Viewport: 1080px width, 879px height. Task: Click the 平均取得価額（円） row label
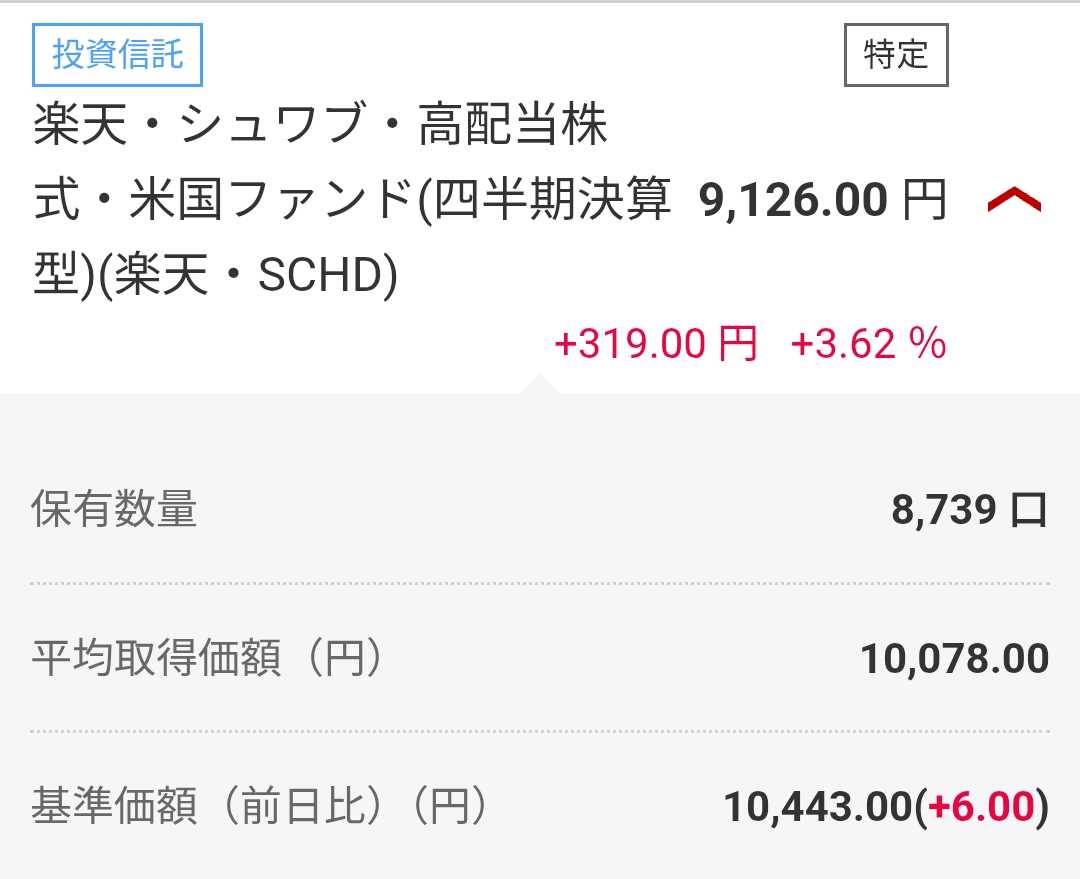[207, 659]
